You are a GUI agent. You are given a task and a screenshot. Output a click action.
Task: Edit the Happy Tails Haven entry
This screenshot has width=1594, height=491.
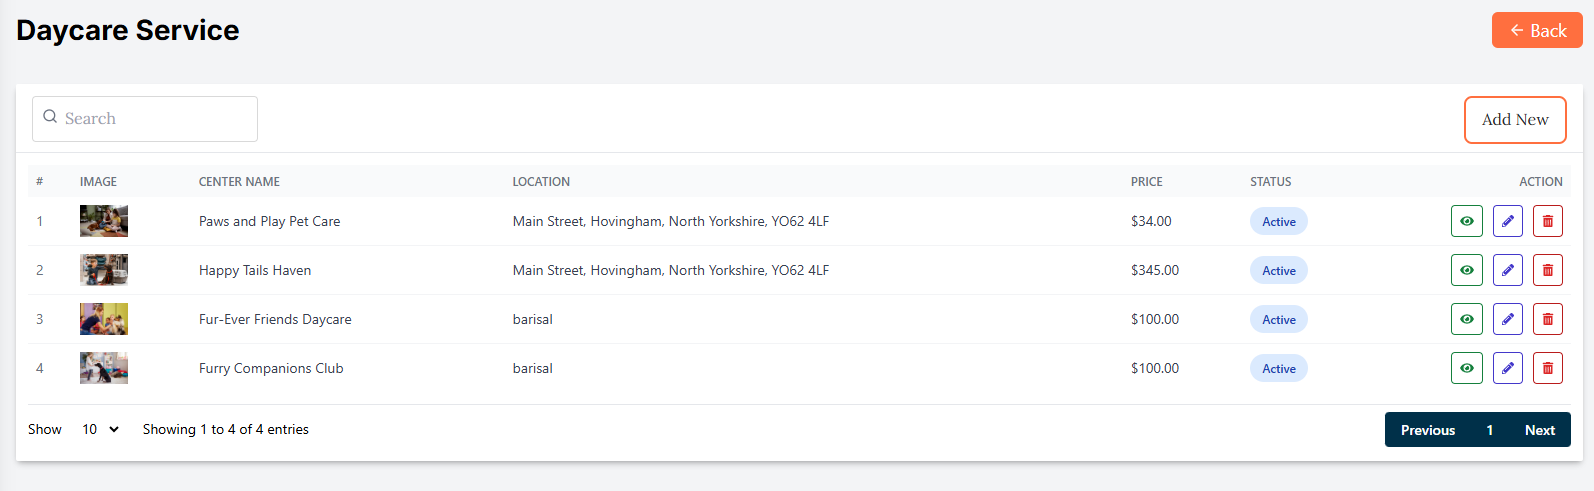click(1507, 270)
